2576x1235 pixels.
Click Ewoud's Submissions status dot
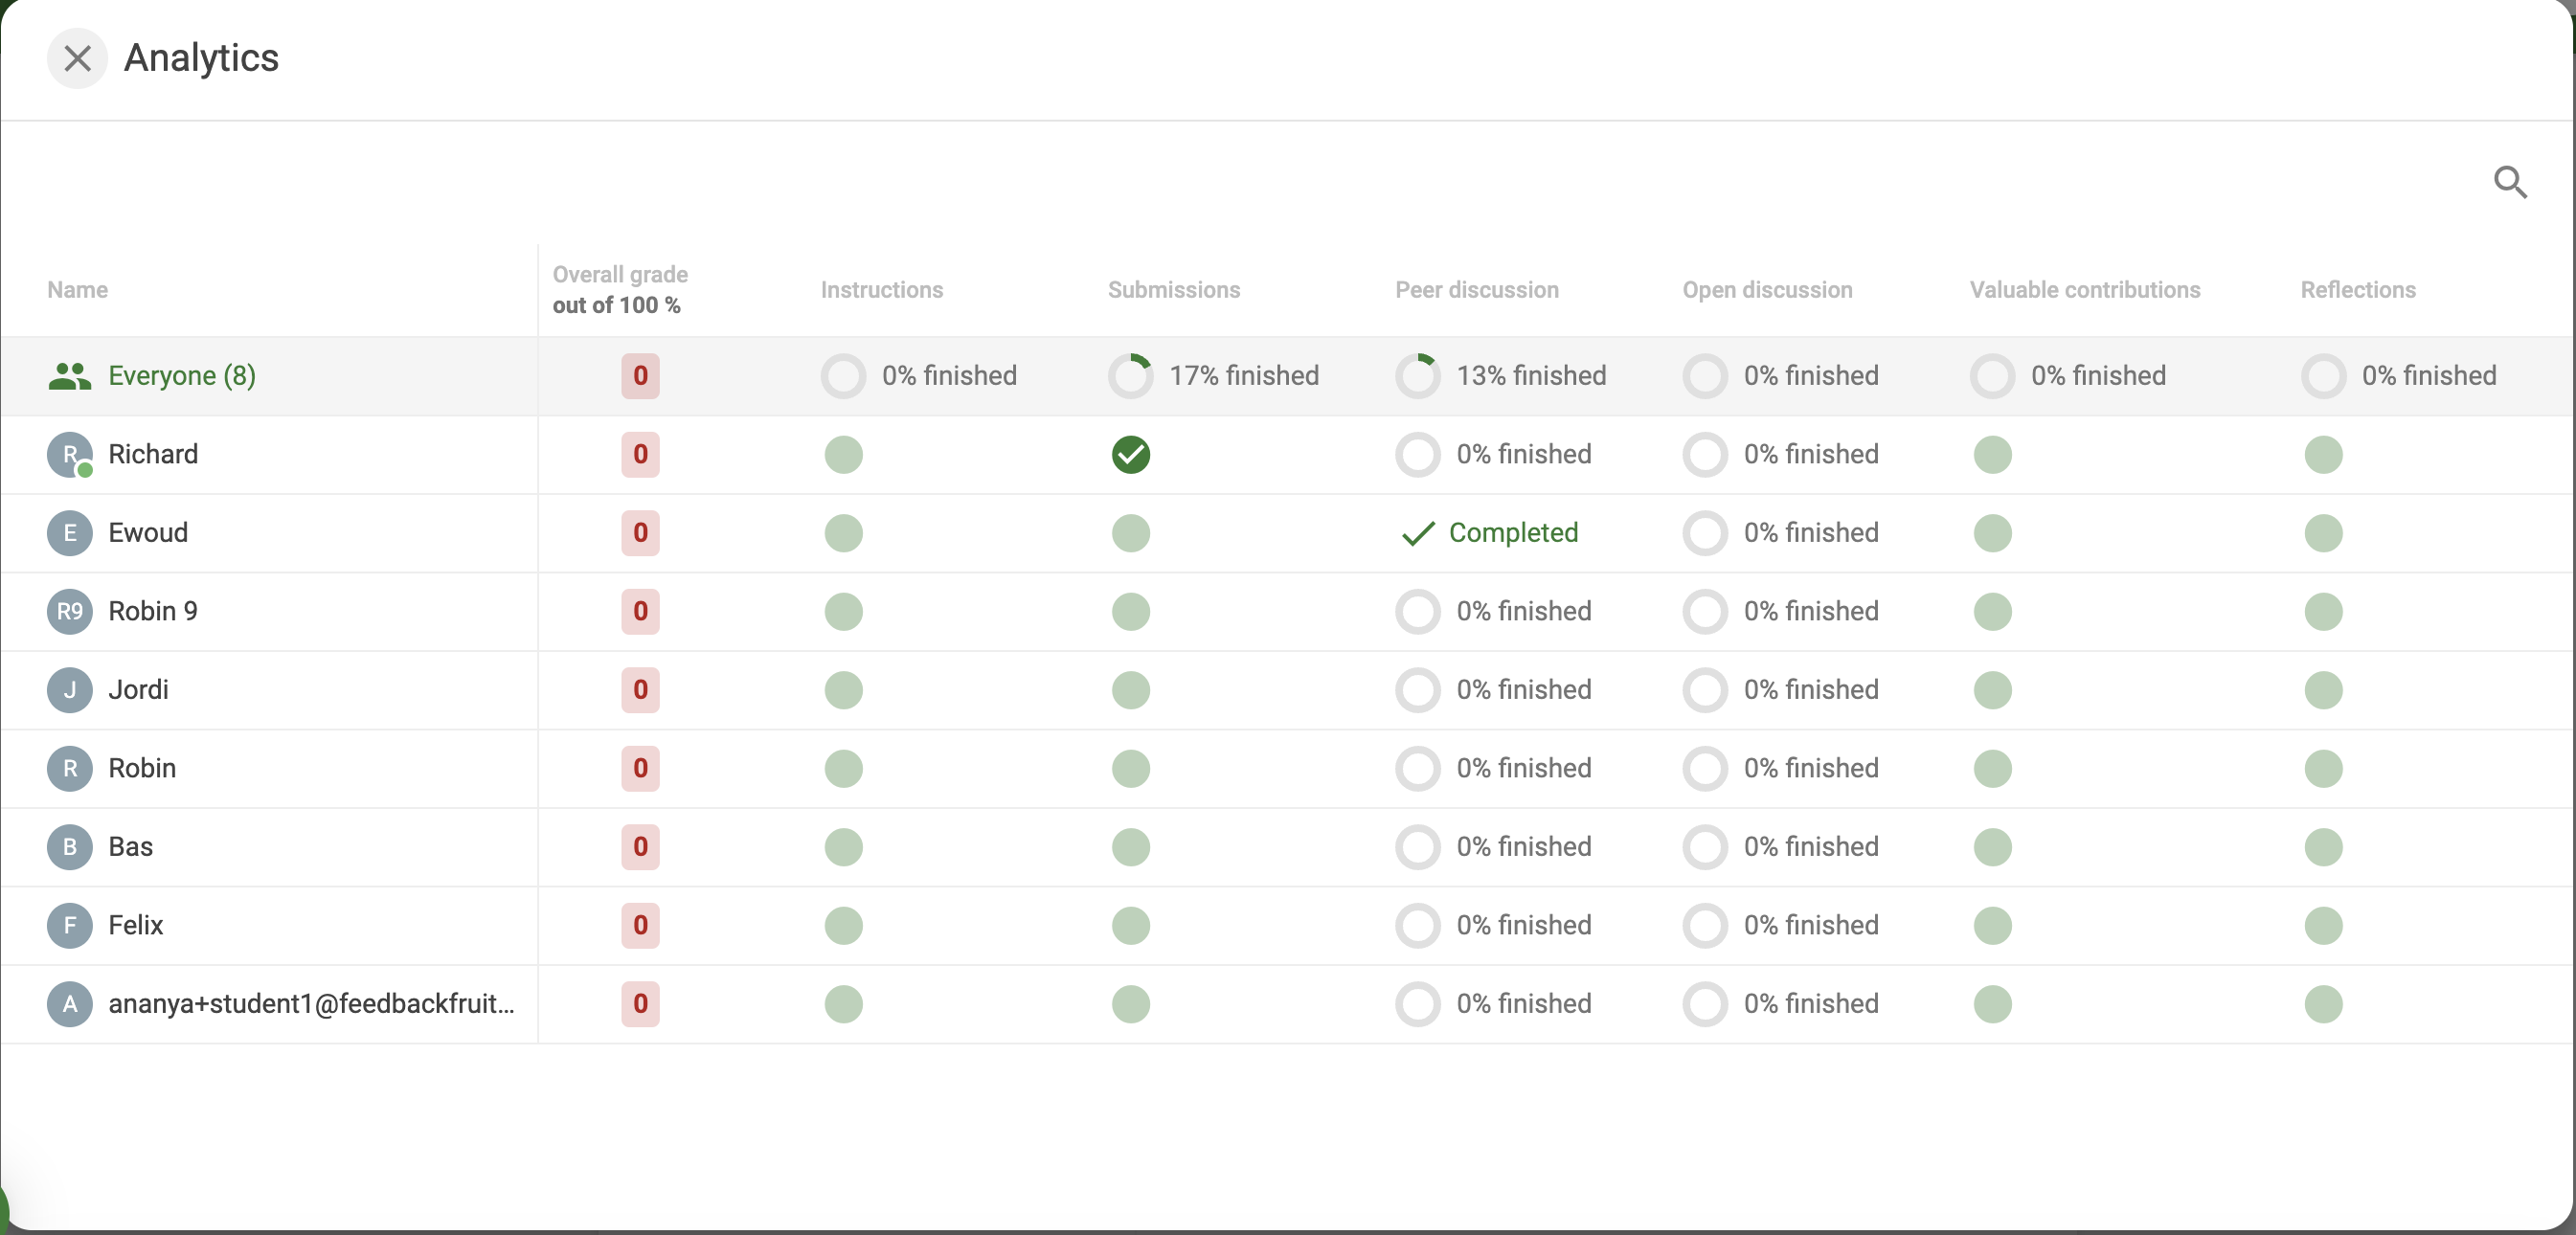(x=1131, y=533)
